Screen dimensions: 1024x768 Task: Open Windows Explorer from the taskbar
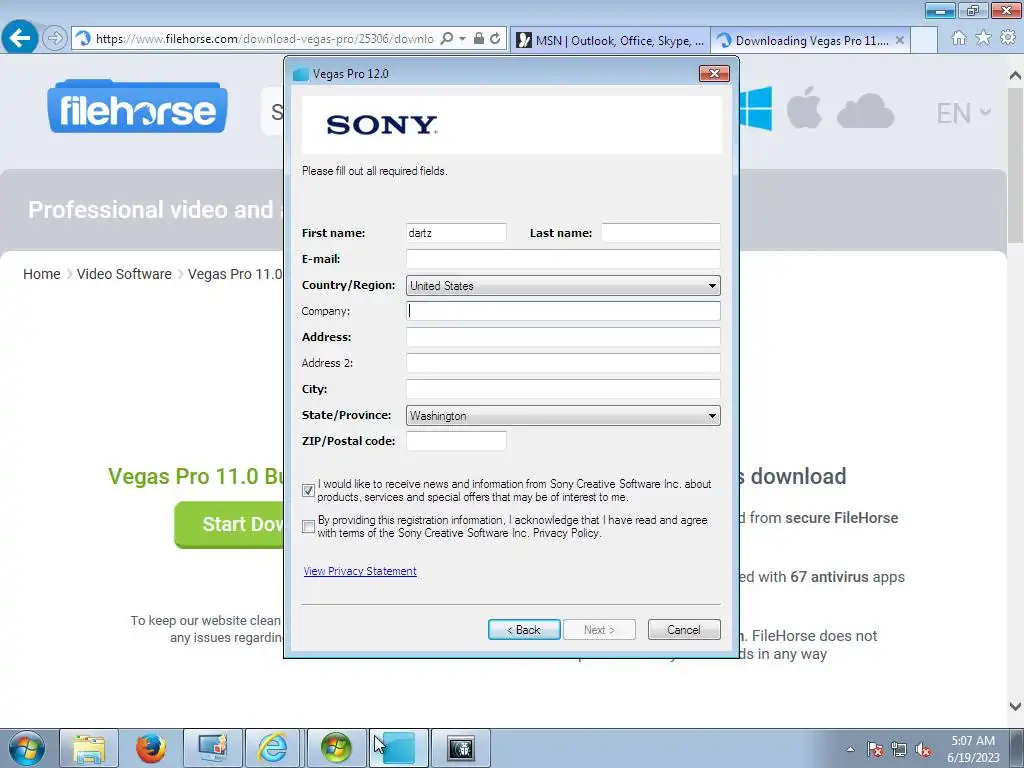89,748
